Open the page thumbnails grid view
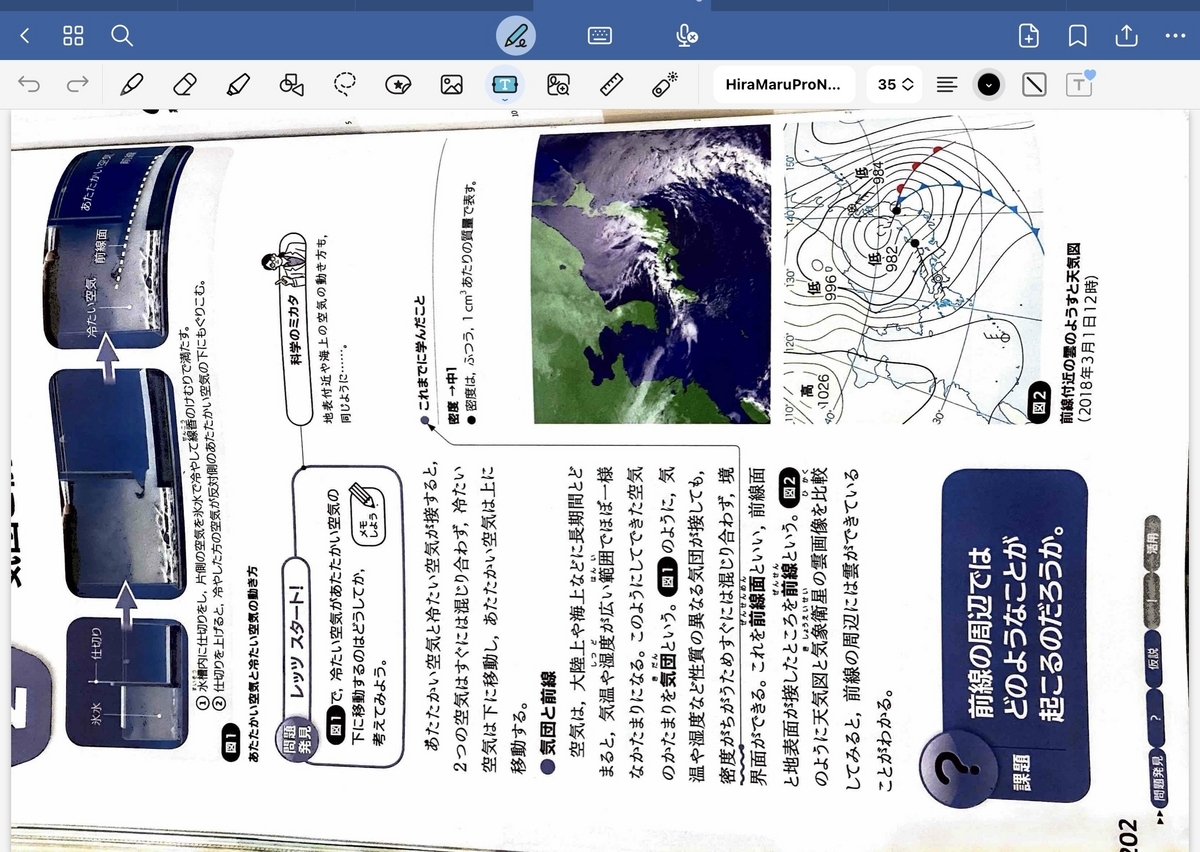The width and height of the screenshot is (1200, 852). coord(73,36)
